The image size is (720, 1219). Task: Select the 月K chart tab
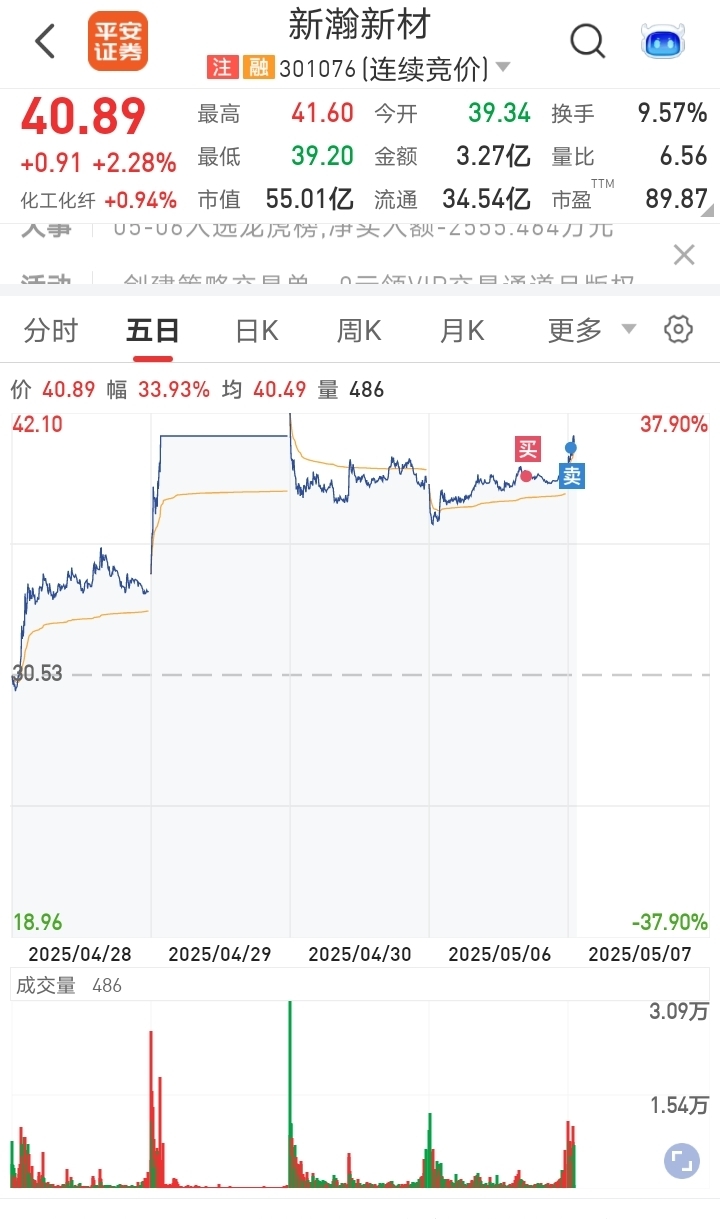coord(462,330)
